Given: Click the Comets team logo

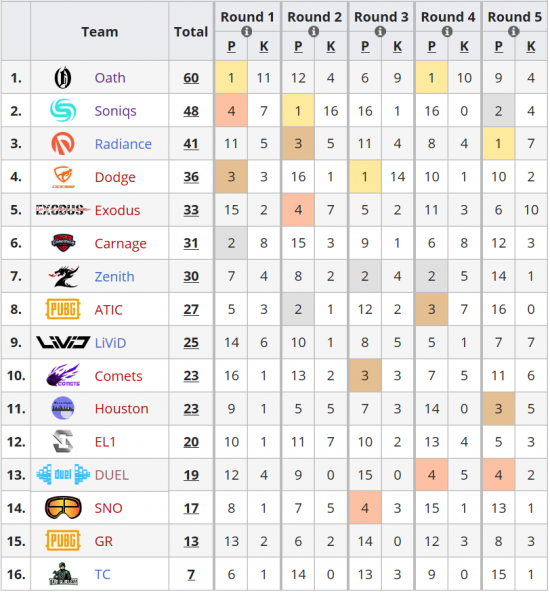Looking at the screenshot, I should [x=63, y=375].
